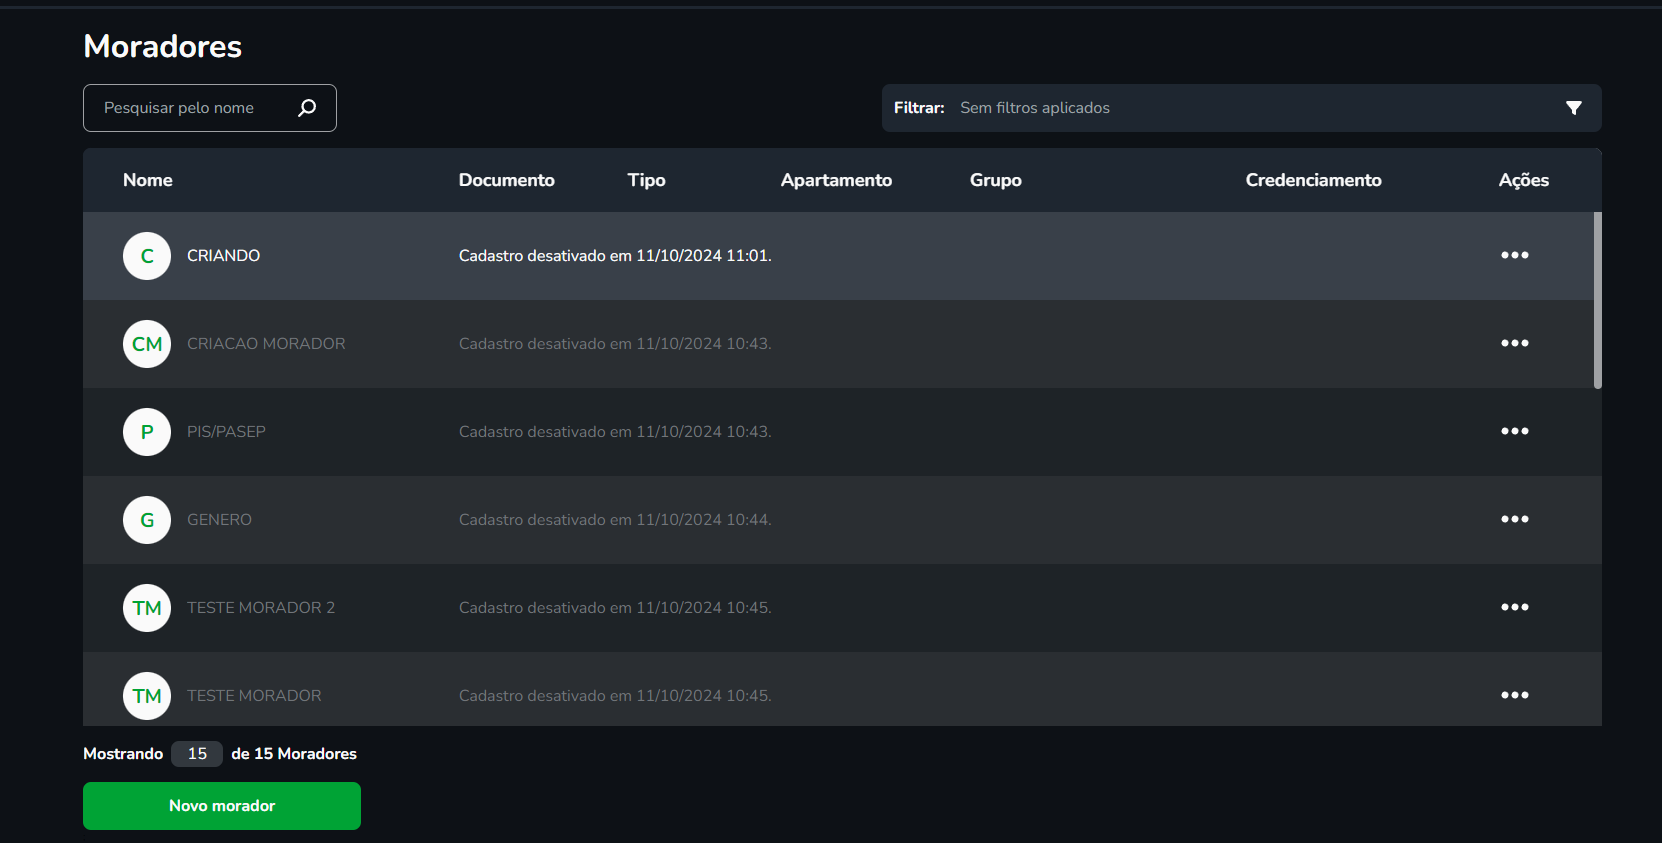Click the G avatar of GENERO
This screenshot has width=1662, height=843.
coord(147,520)
